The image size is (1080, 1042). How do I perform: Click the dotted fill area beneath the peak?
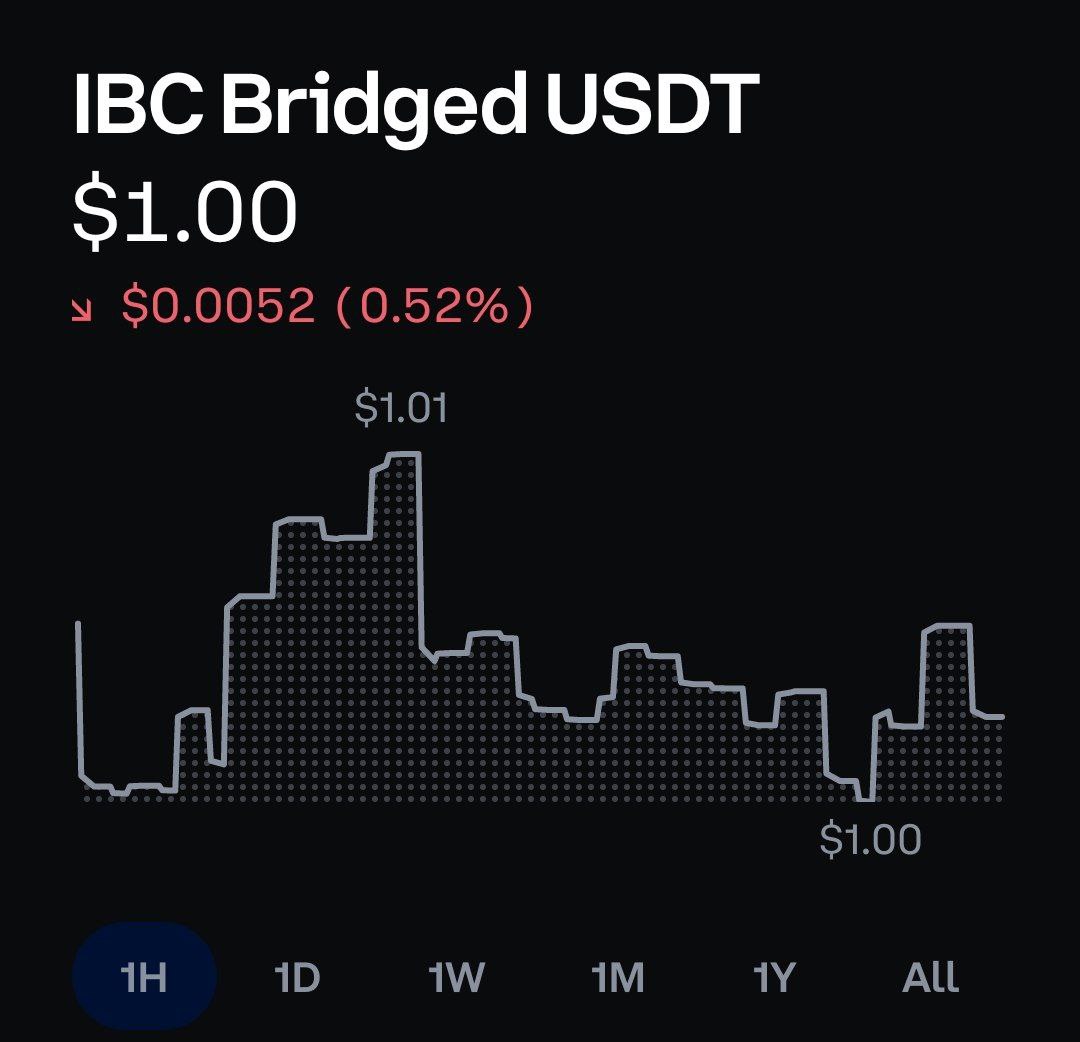(396, 620)
